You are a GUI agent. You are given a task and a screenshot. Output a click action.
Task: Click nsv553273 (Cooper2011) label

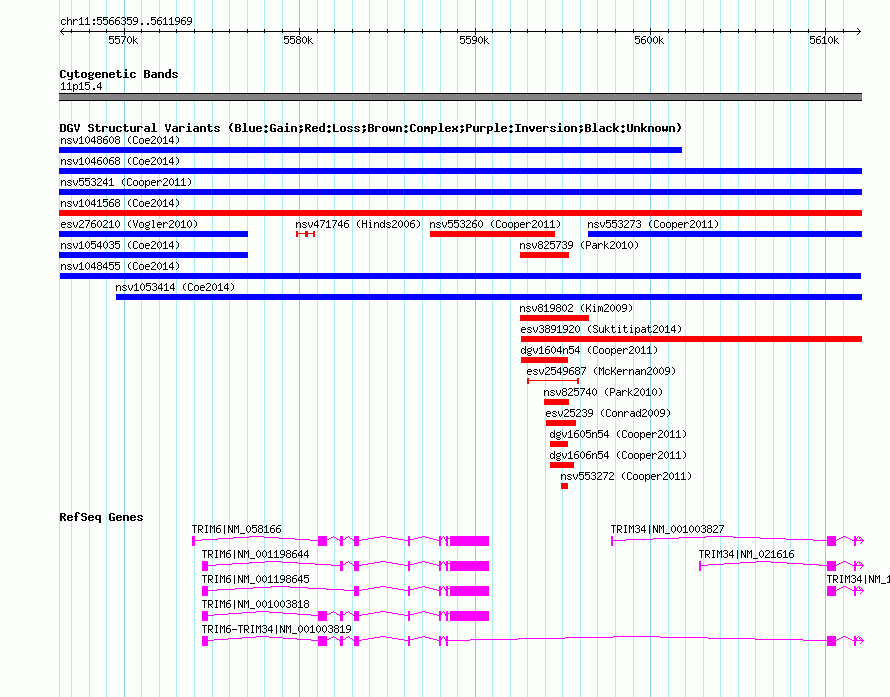tap(653, 224)
